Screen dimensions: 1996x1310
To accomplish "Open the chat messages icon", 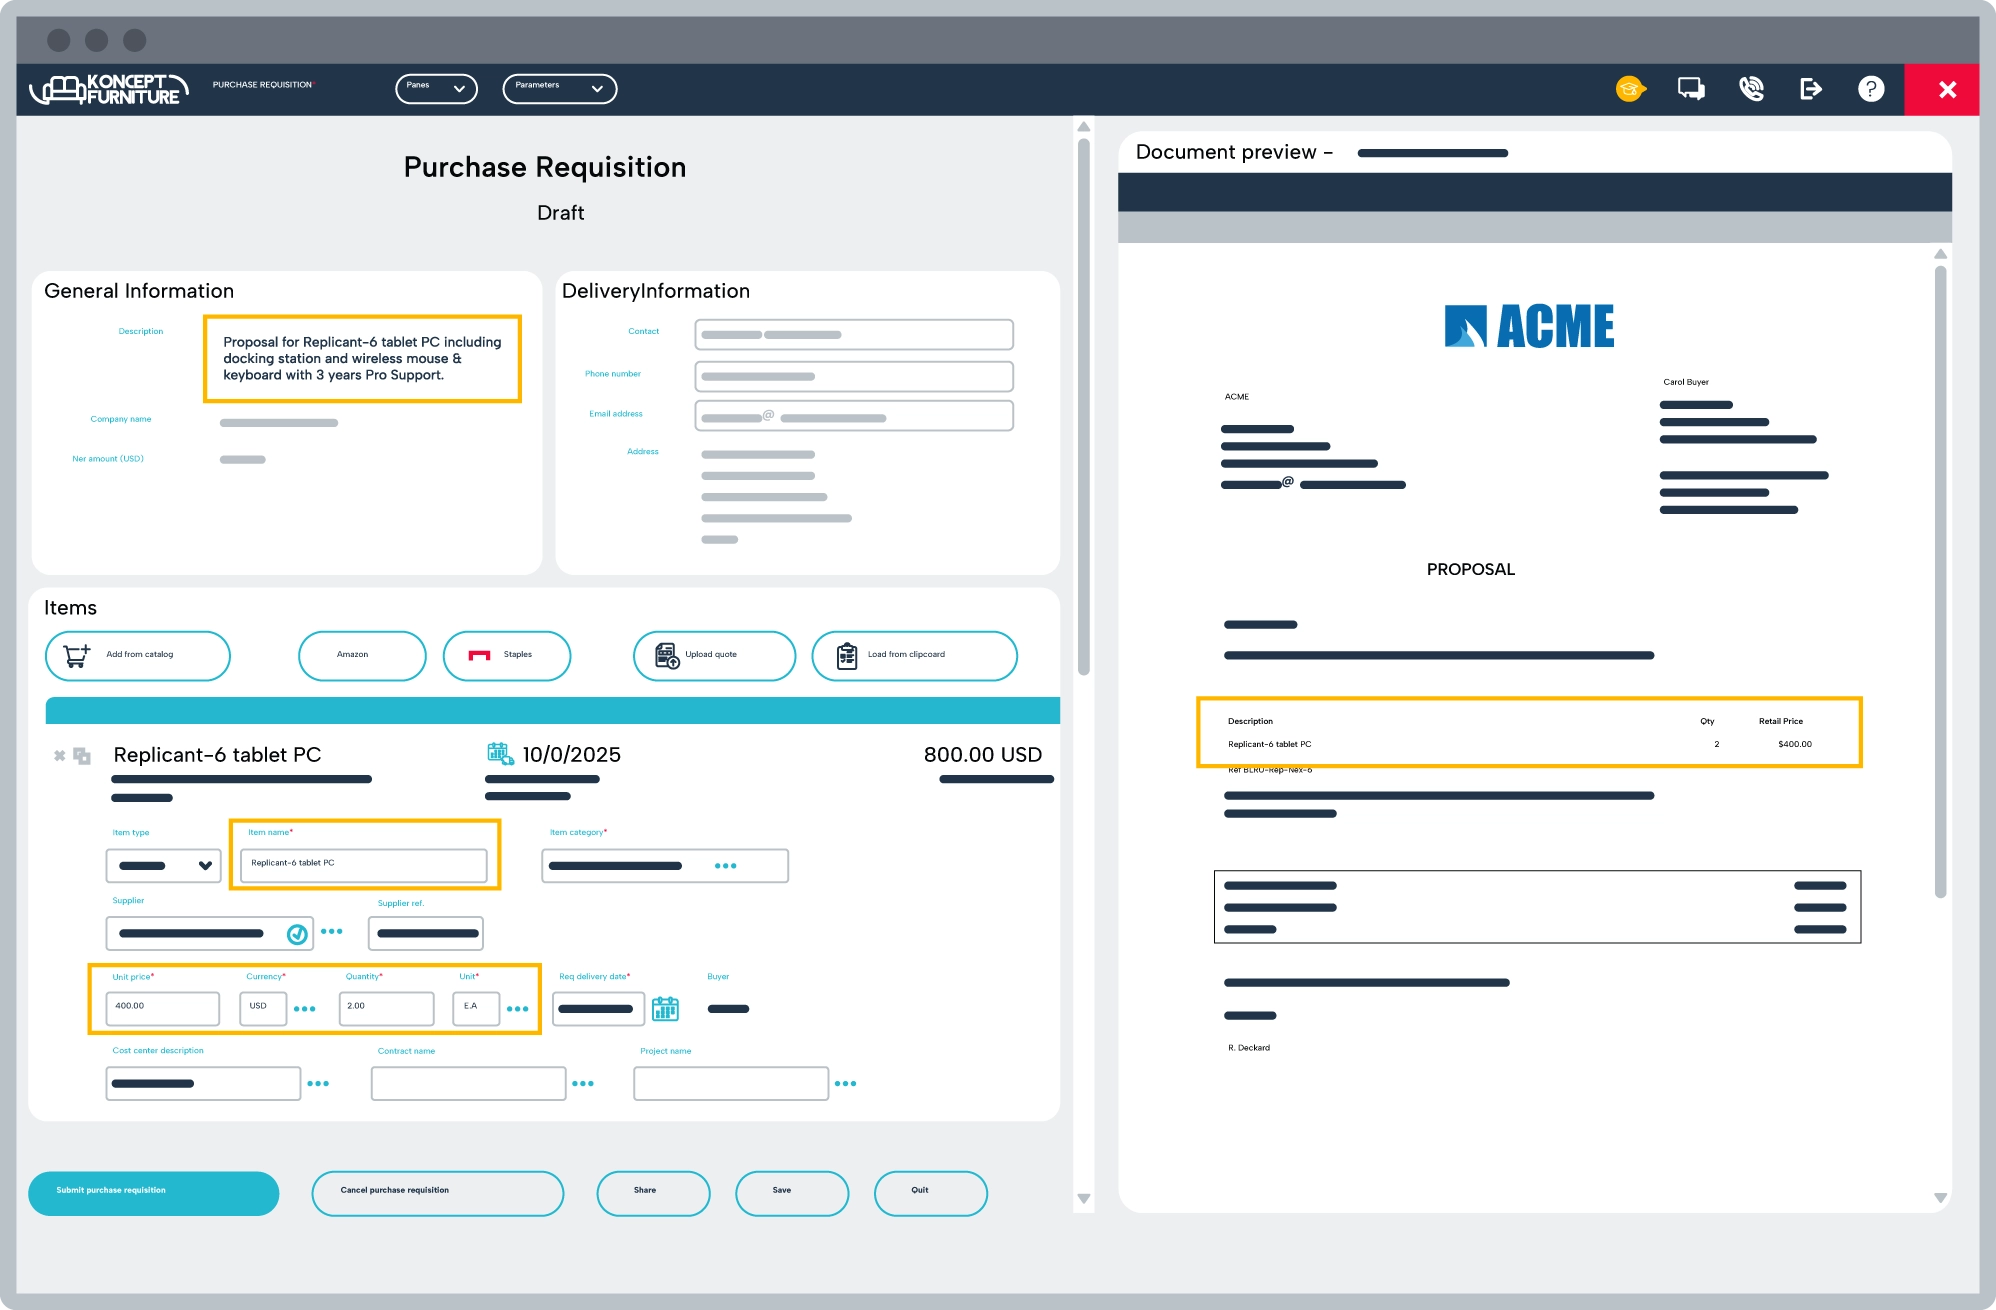I will click(1691, 89).
